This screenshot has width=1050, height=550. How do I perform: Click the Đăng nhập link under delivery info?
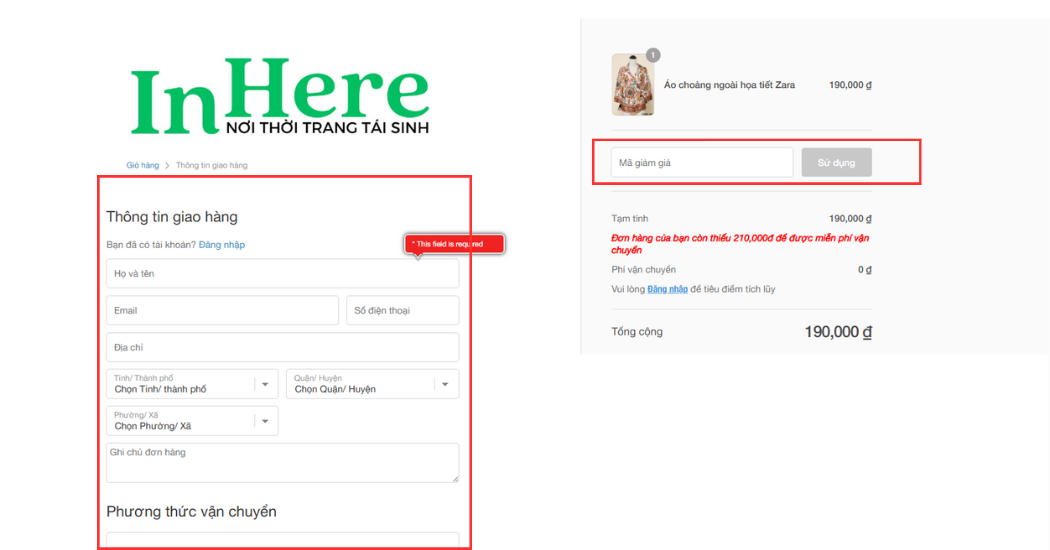(x=222, y=245)
